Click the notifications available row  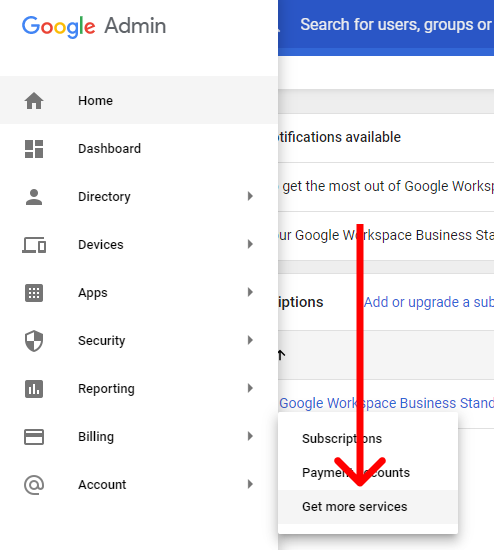(x=386, y=138)
